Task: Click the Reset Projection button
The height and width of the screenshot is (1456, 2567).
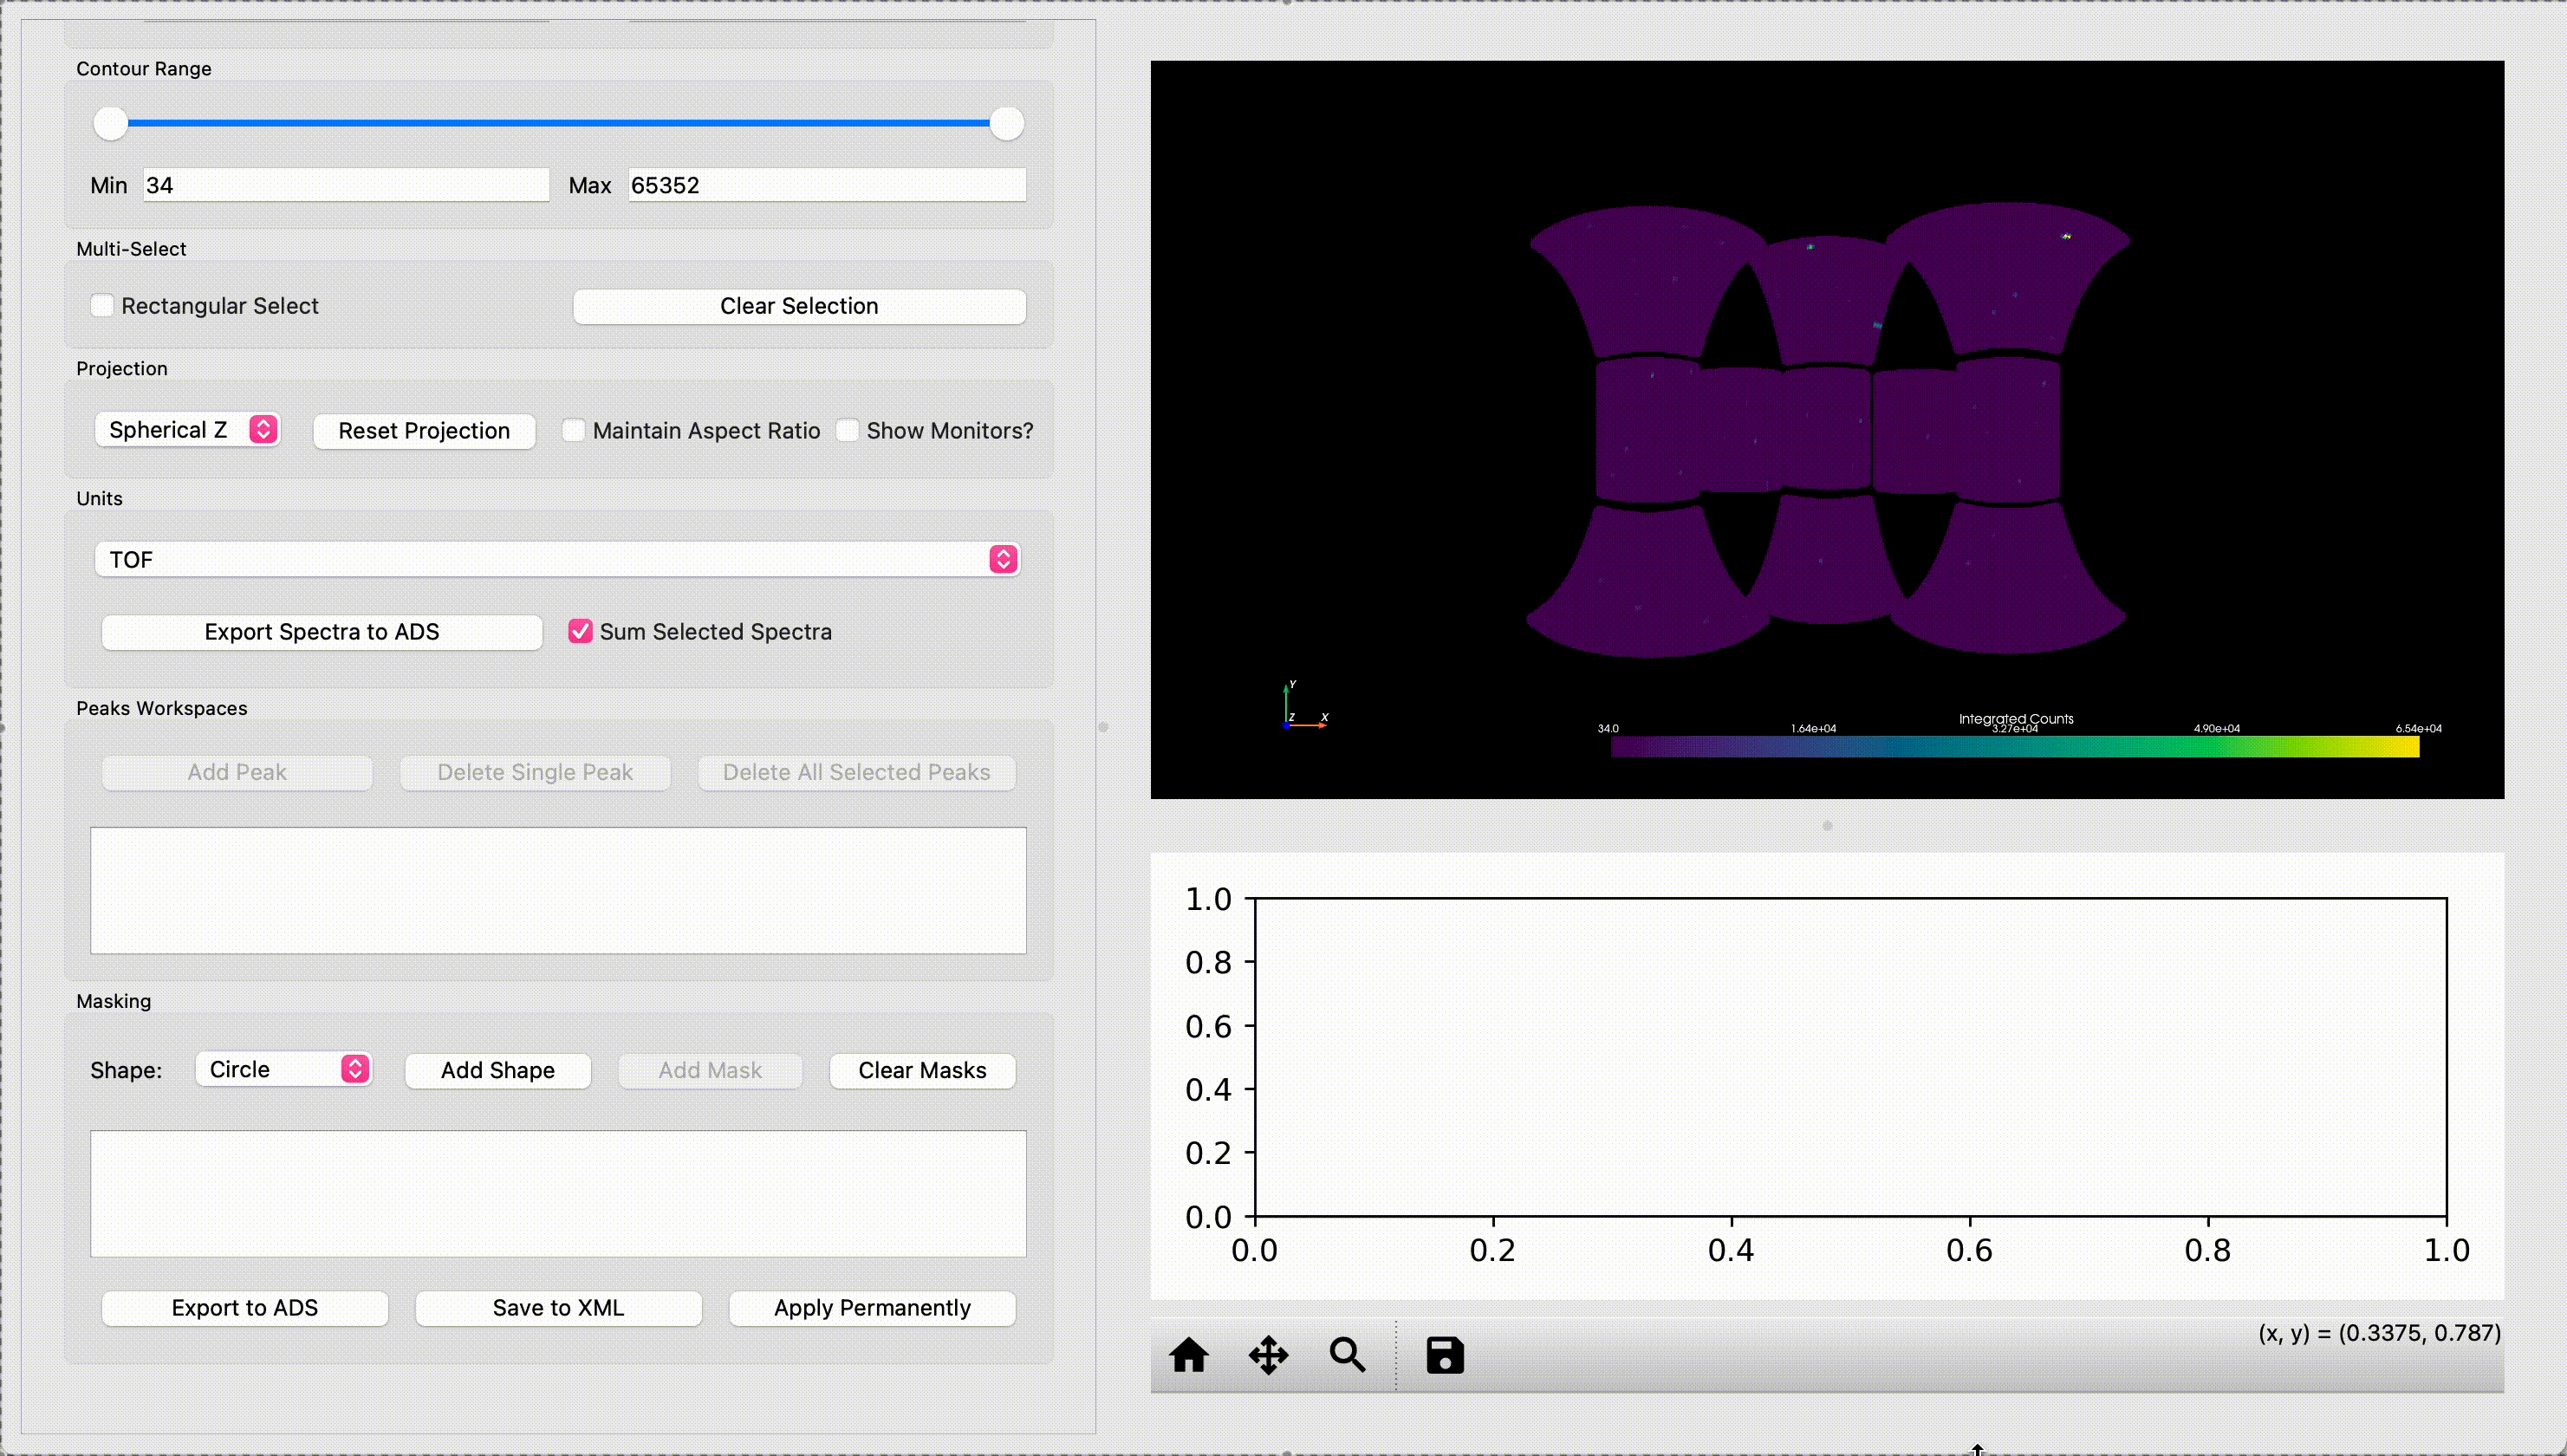Action: [424, 430]
